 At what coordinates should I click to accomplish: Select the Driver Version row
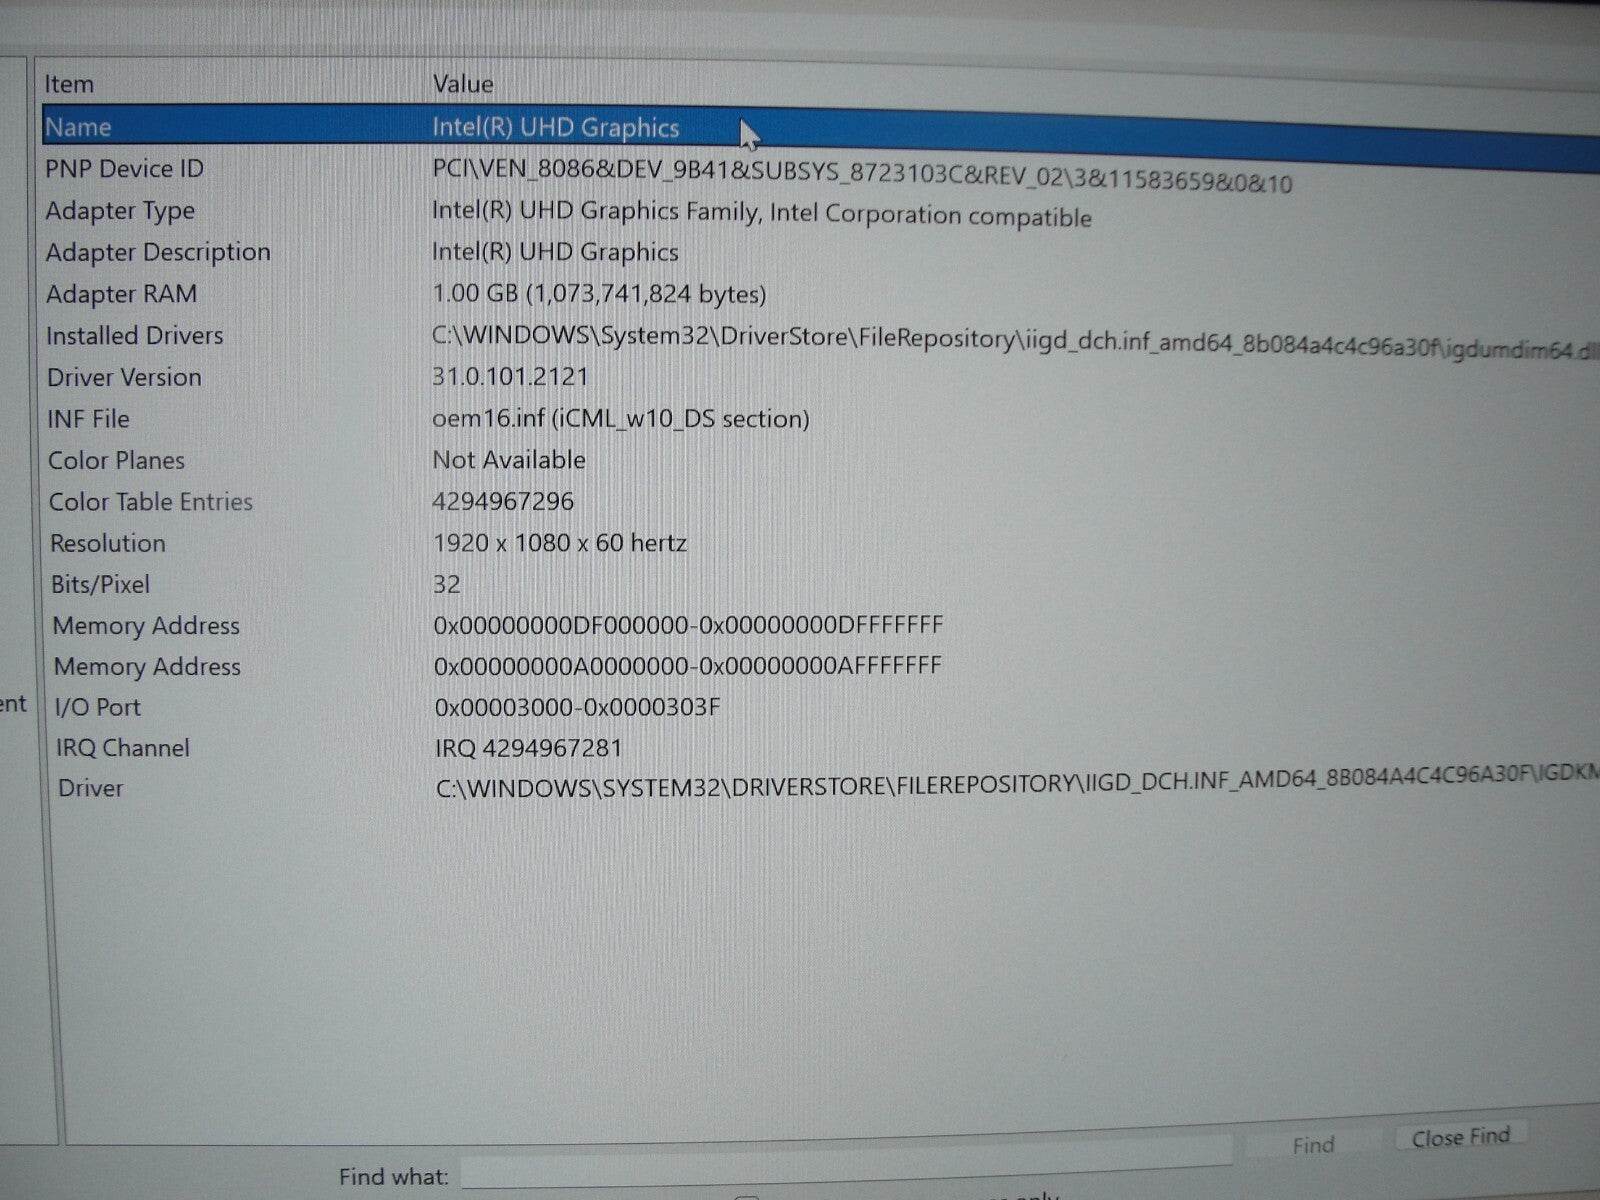tap(400, 377)
